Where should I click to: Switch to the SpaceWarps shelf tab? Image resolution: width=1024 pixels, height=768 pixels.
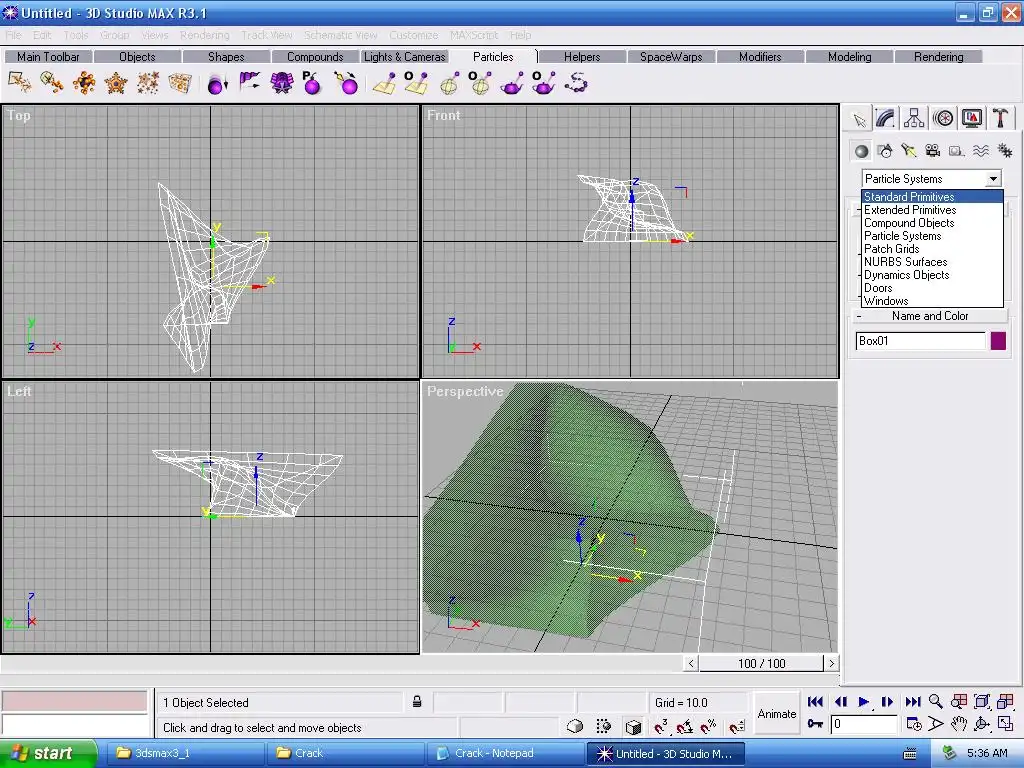point(671,57)
